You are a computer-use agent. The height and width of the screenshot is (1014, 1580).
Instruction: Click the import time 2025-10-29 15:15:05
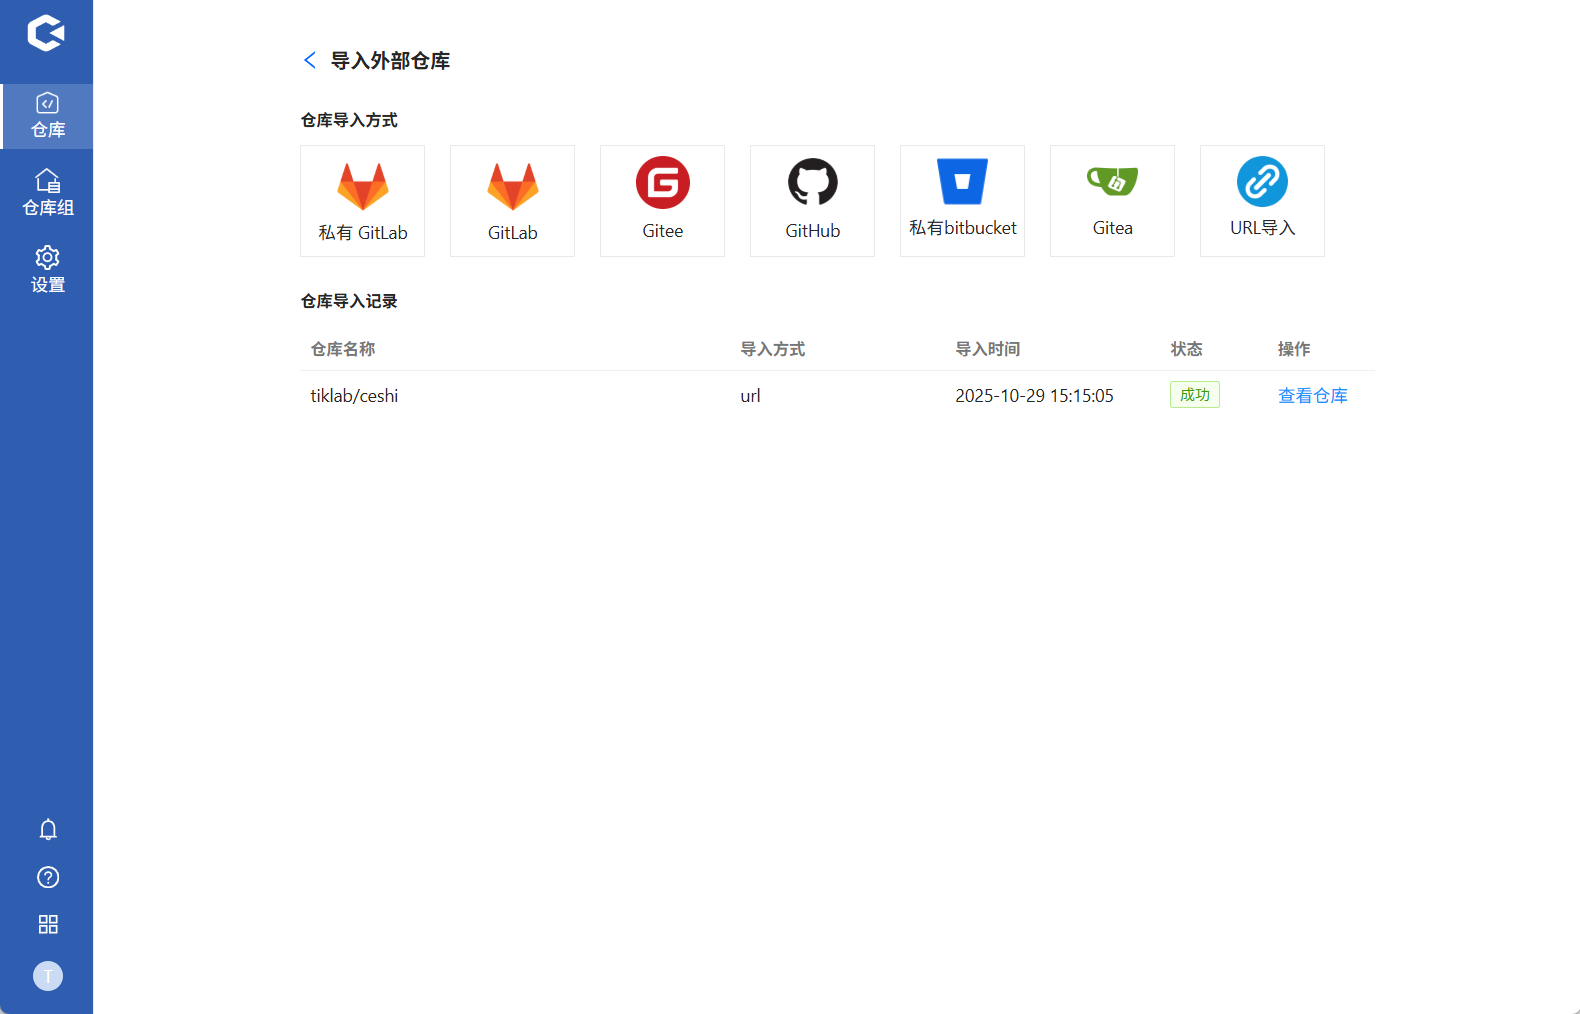(x=1034, y=396)
